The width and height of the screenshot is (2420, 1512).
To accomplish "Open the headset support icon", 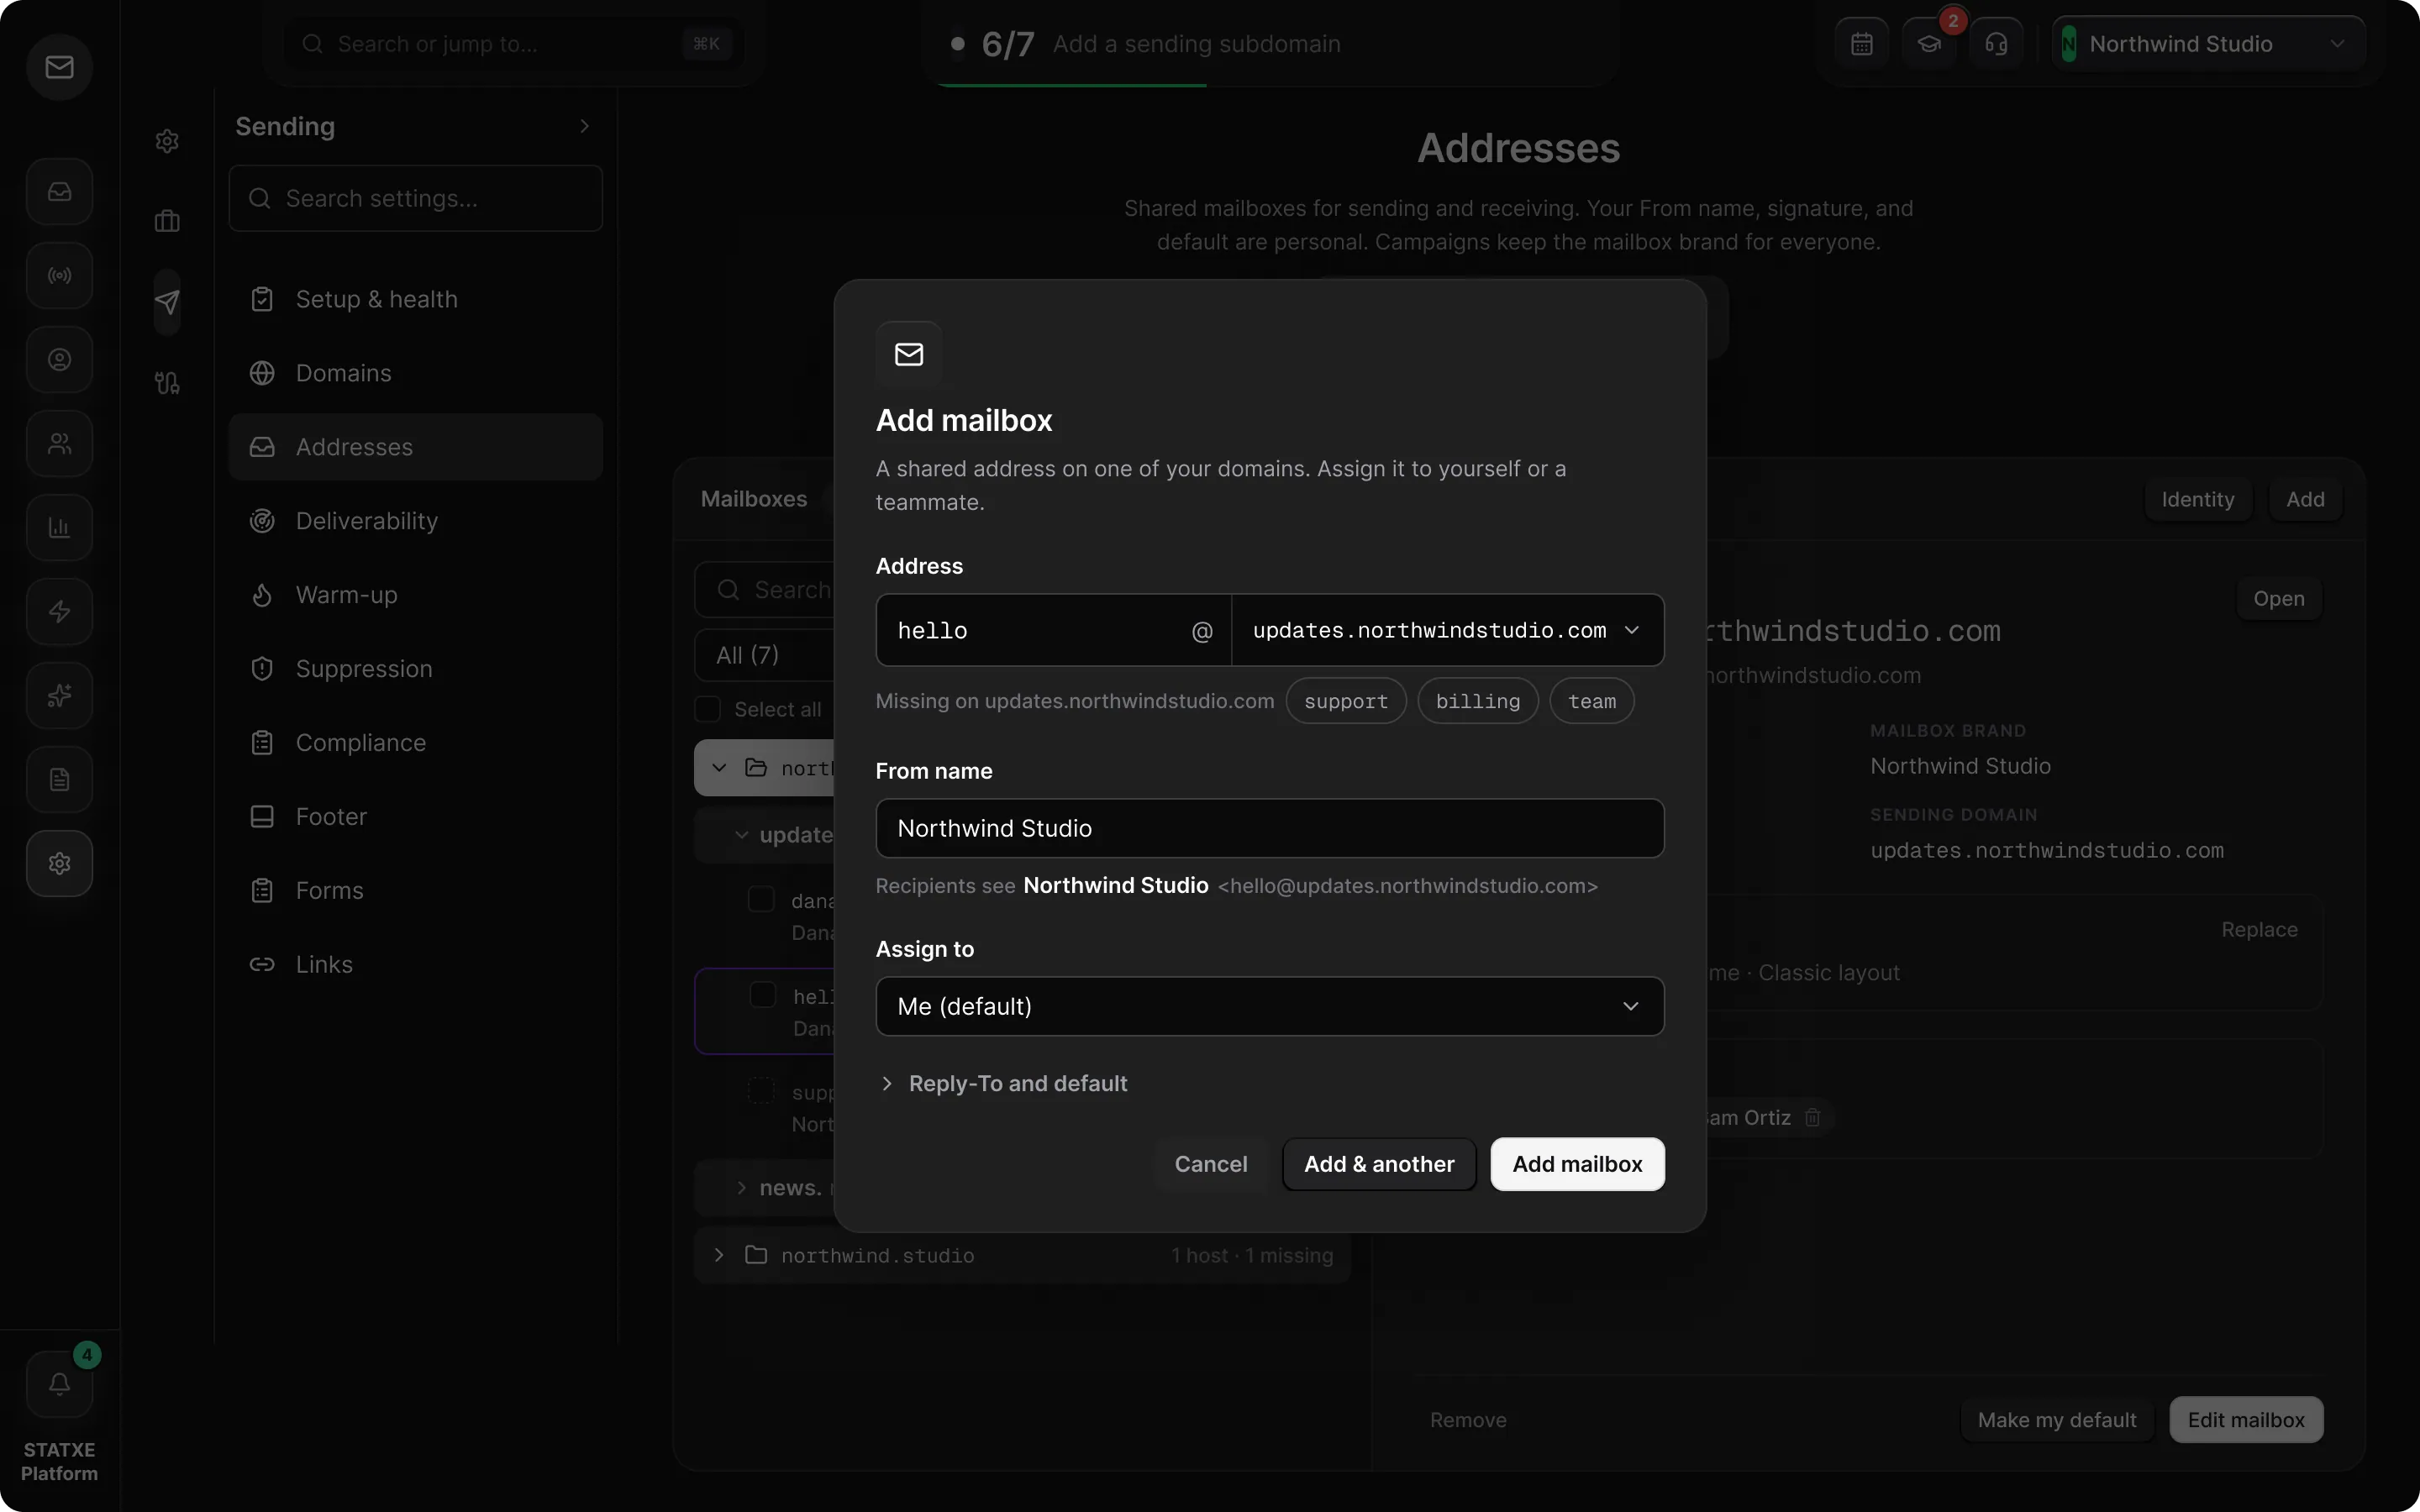I will (x=1996, y=44).
